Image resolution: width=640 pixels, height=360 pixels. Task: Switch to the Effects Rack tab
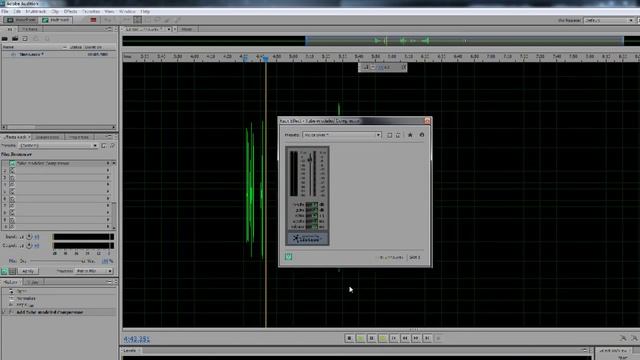tap(16, 137)
